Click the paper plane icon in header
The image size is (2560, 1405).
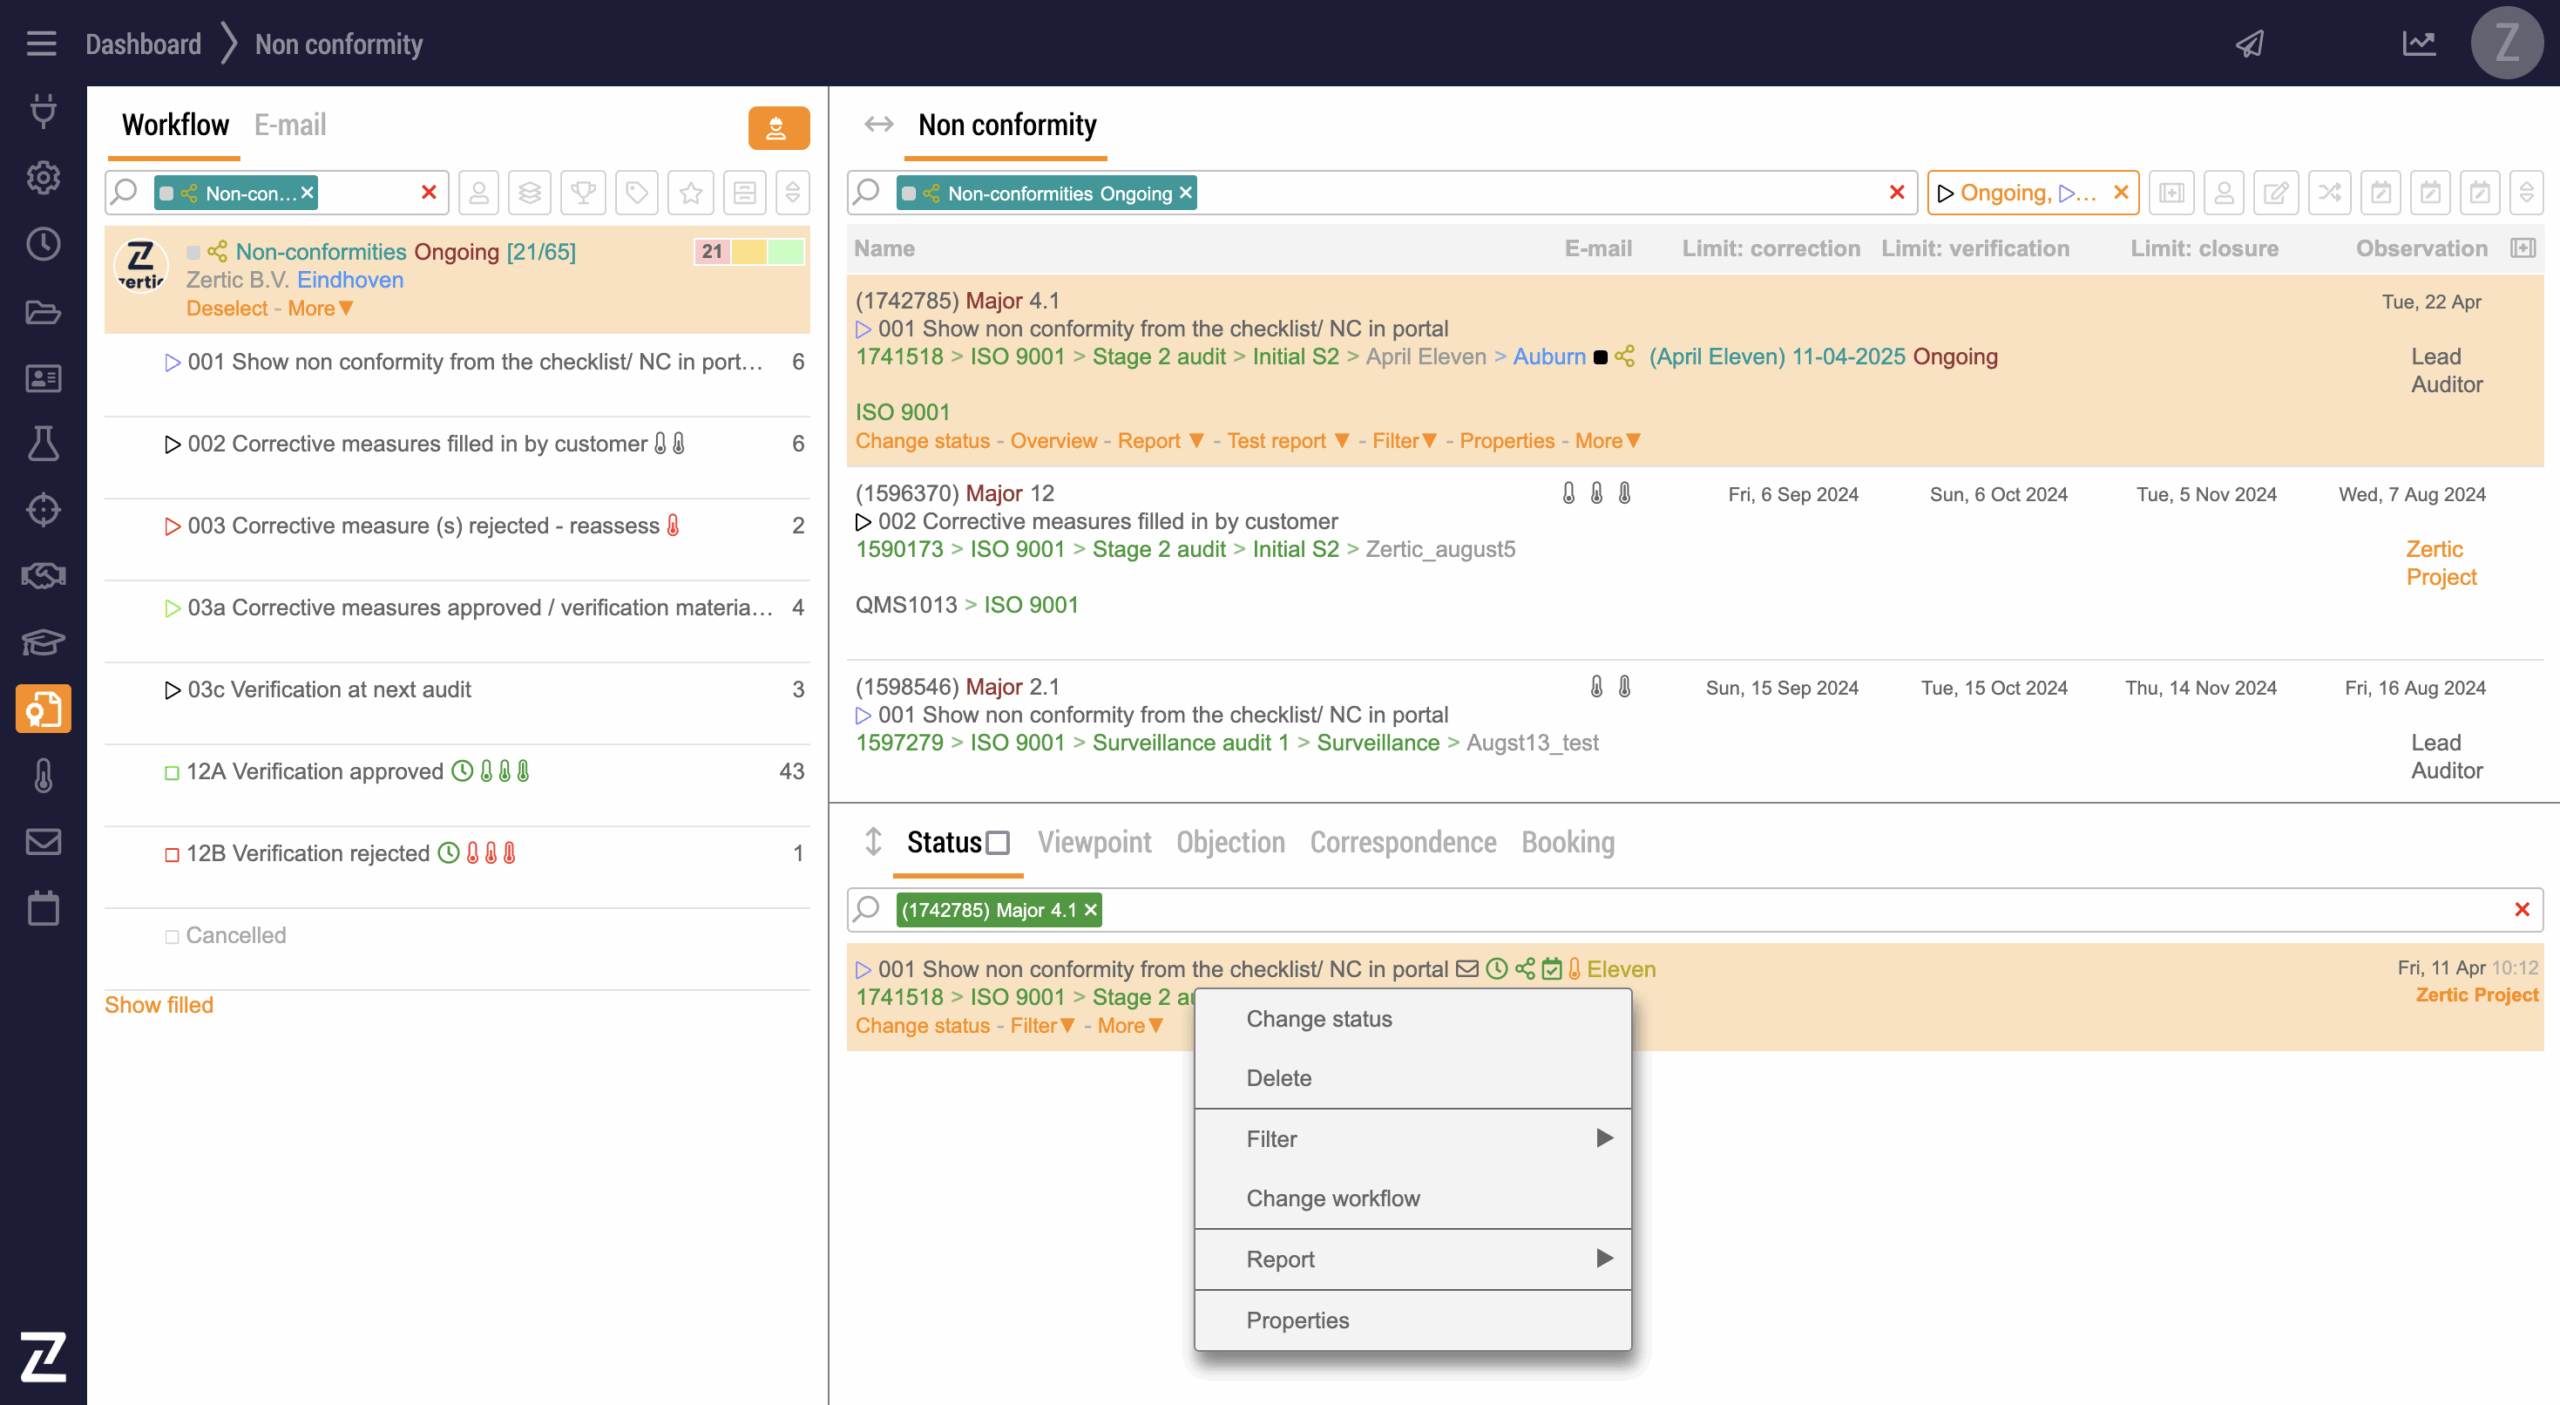[x=2250, y=44]
